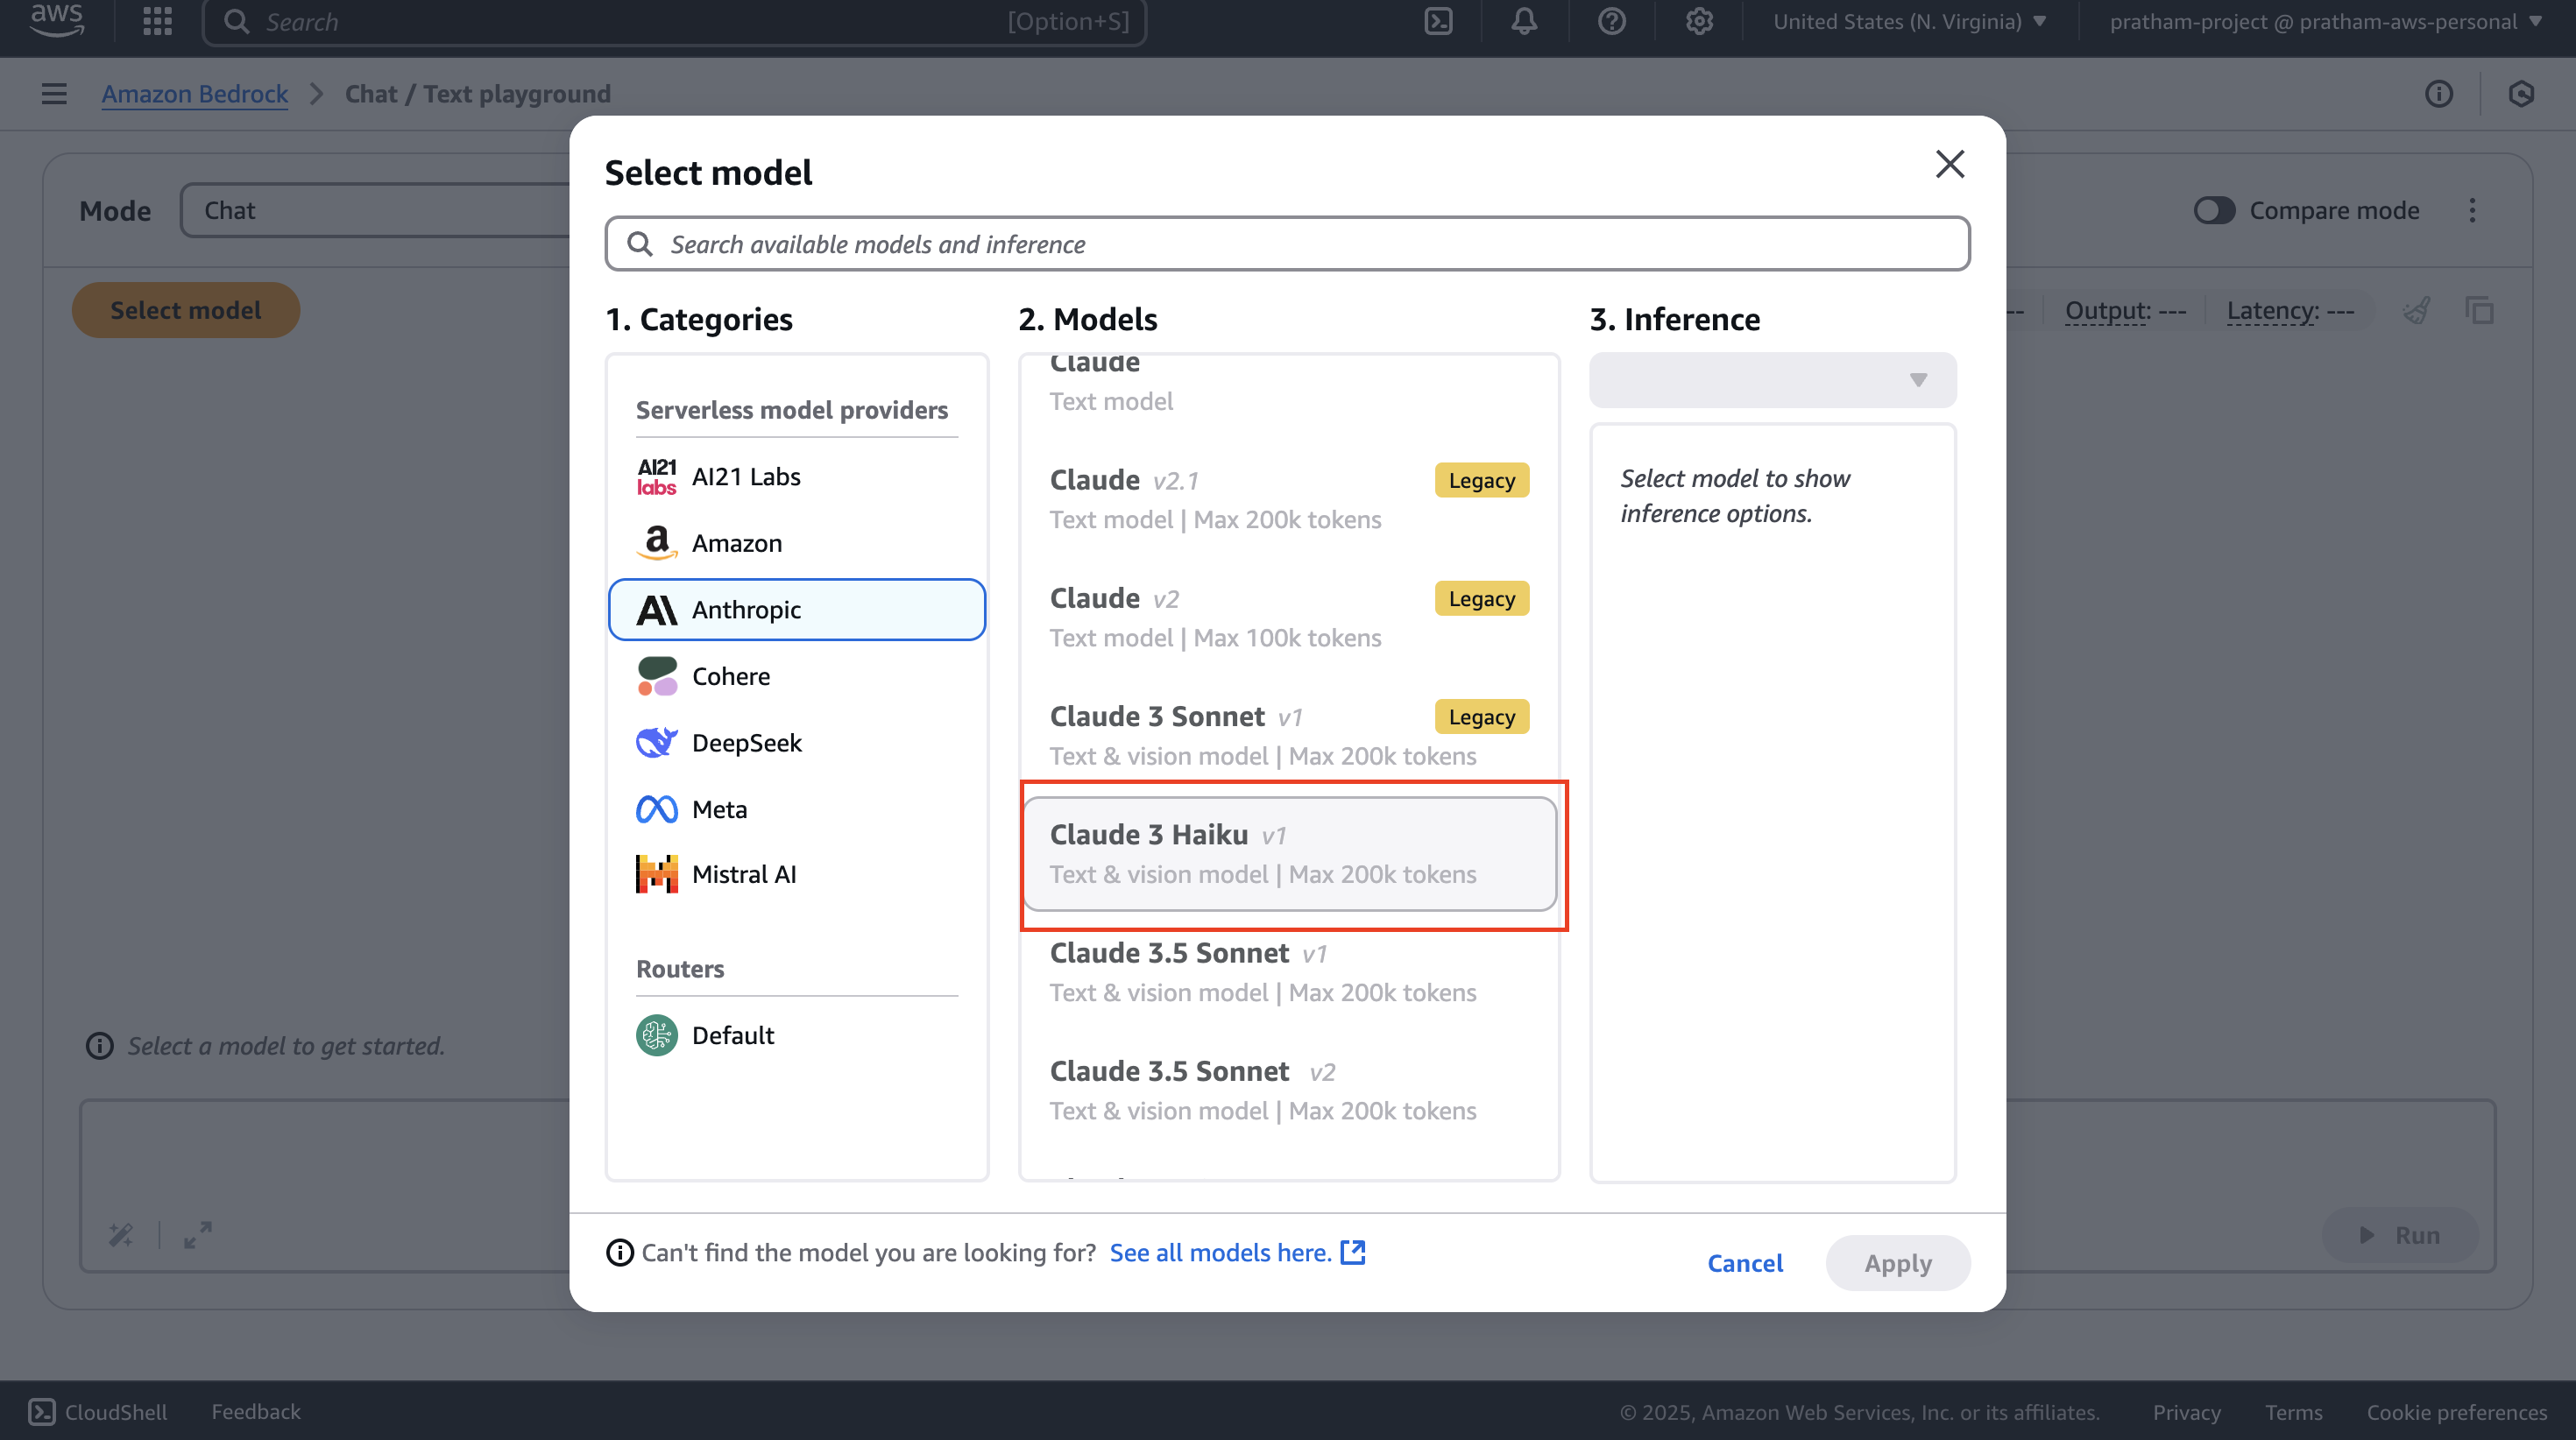Open the notifications bell
Screen dimensions: 2576x1440
pyautogui.click(x=1524, y=21)
